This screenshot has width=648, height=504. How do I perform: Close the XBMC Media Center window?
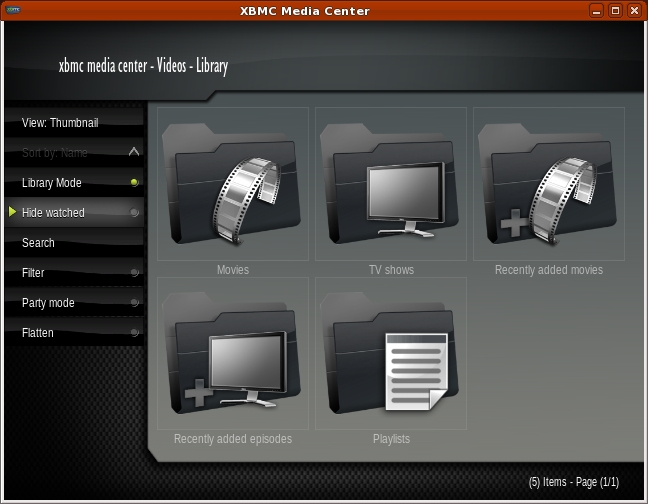click(x=634, y=11)
